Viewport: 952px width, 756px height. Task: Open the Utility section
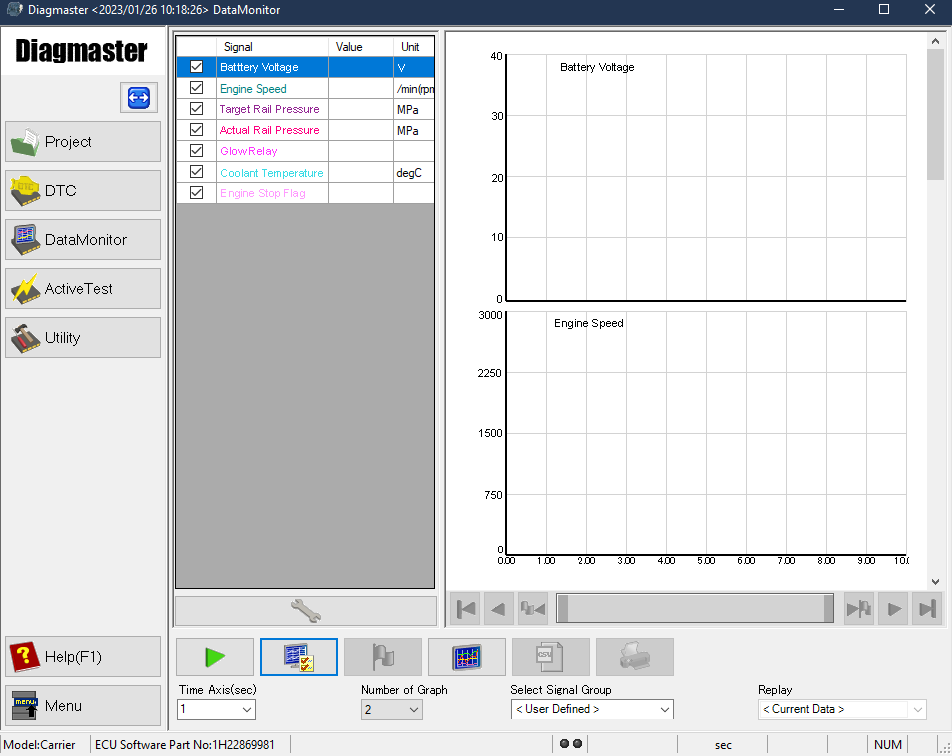click(x=83, y=338)
